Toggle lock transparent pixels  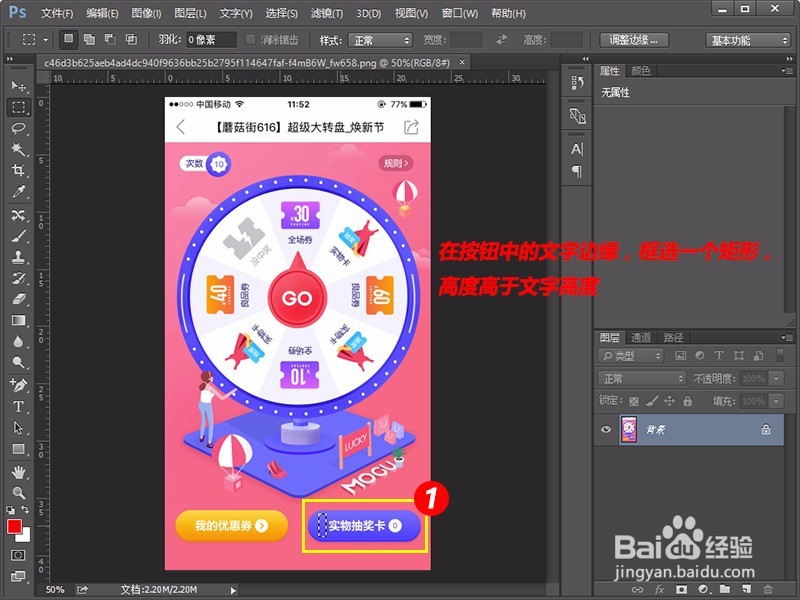[634, 402]
